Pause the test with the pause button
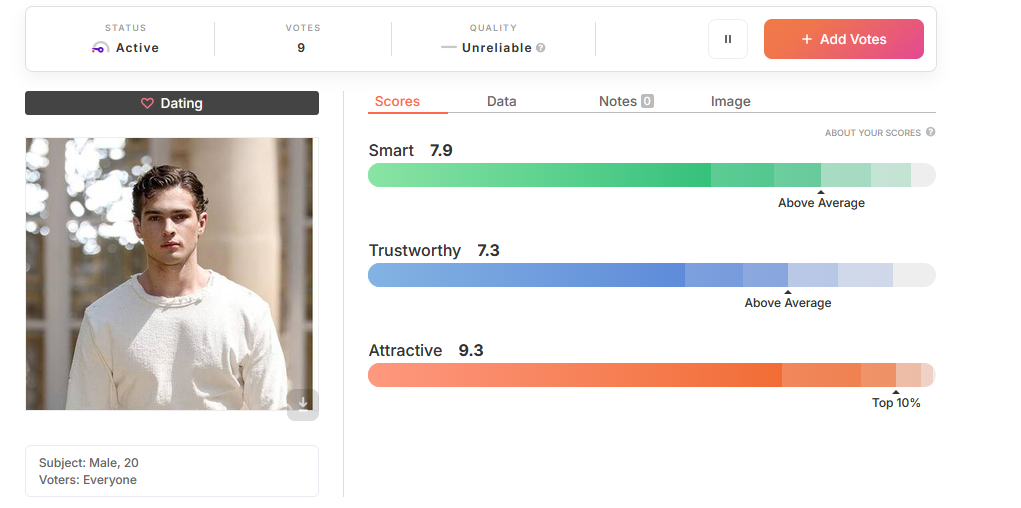Viewport: 1021px width, 508px height. (727, 39)
